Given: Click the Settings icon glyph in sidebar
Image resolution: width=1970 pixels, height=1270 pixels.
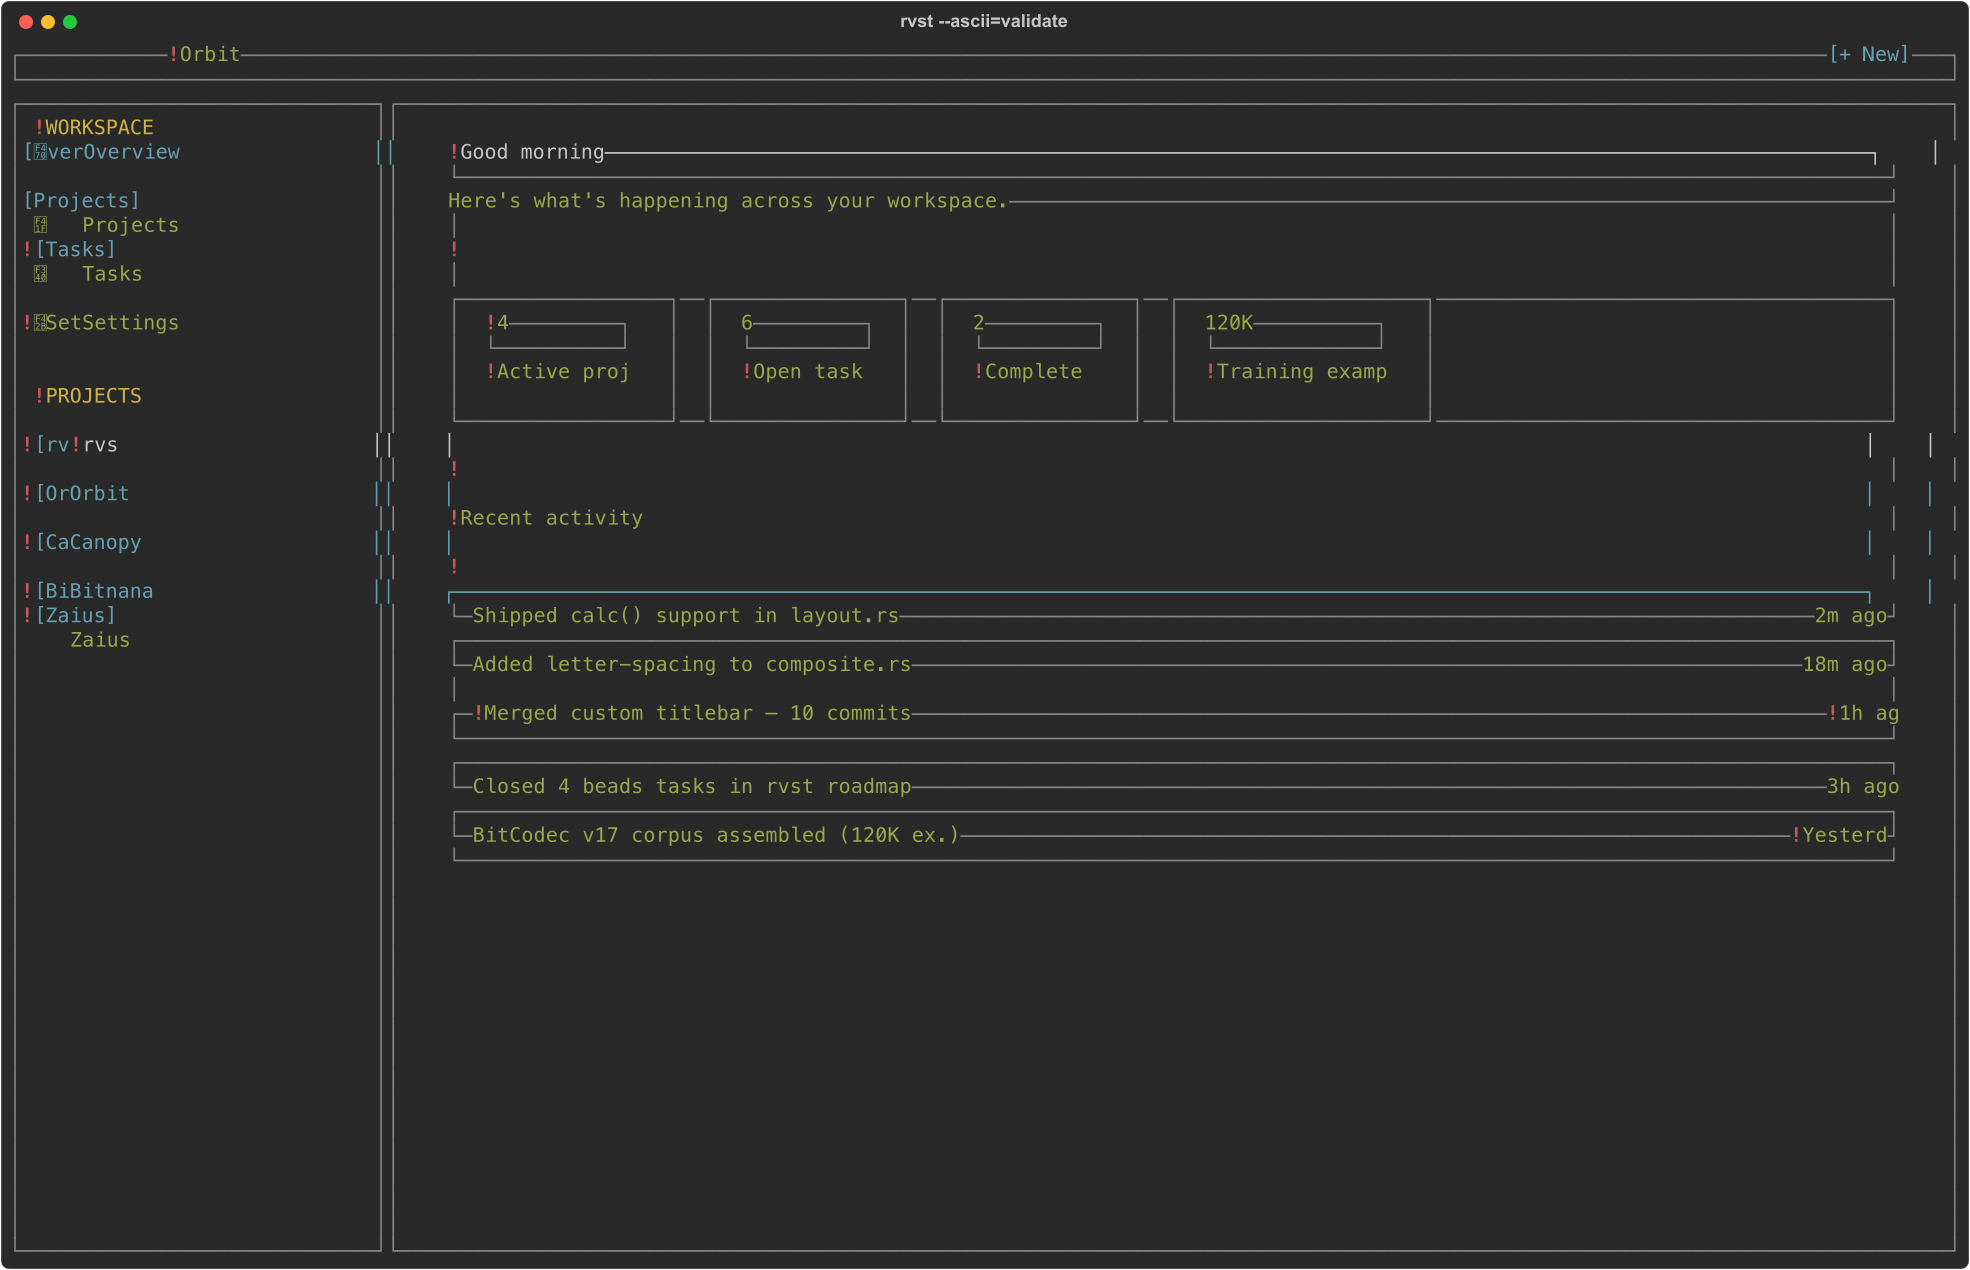Looking at the screenshot, I should point(41,323).
